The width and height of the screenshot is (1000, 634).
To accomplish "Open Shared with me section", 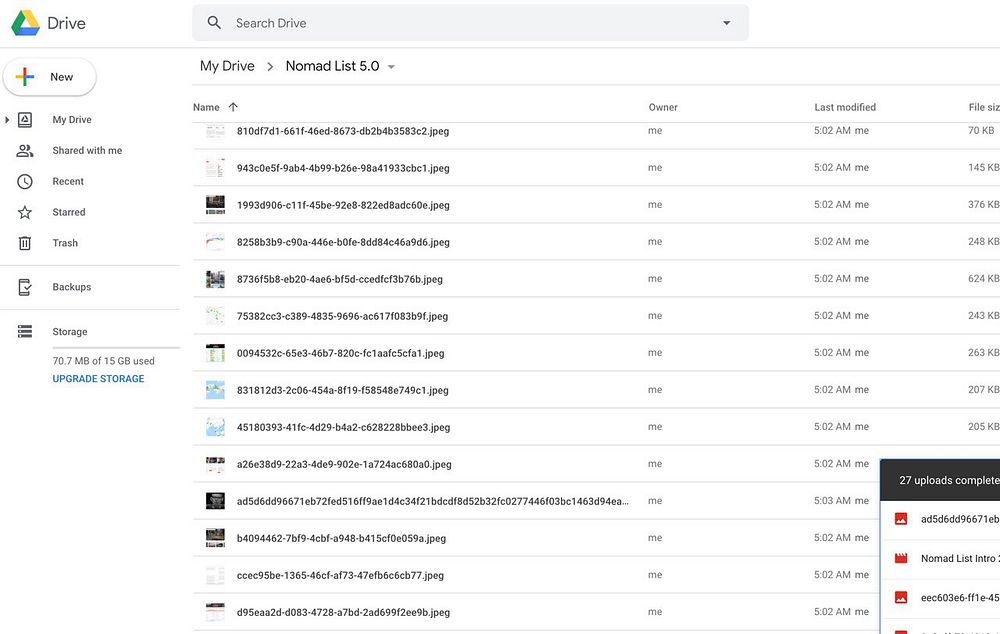I will pos(87,151).
